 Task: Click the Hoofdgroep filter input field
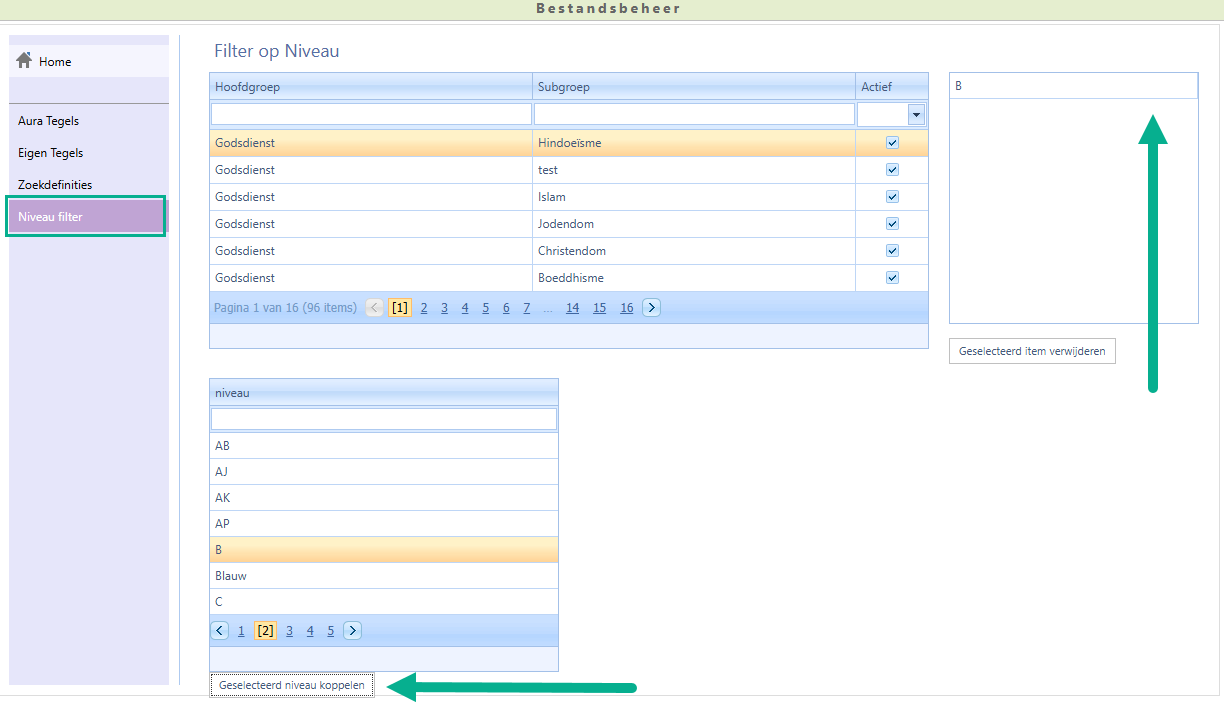coord(371,114)
